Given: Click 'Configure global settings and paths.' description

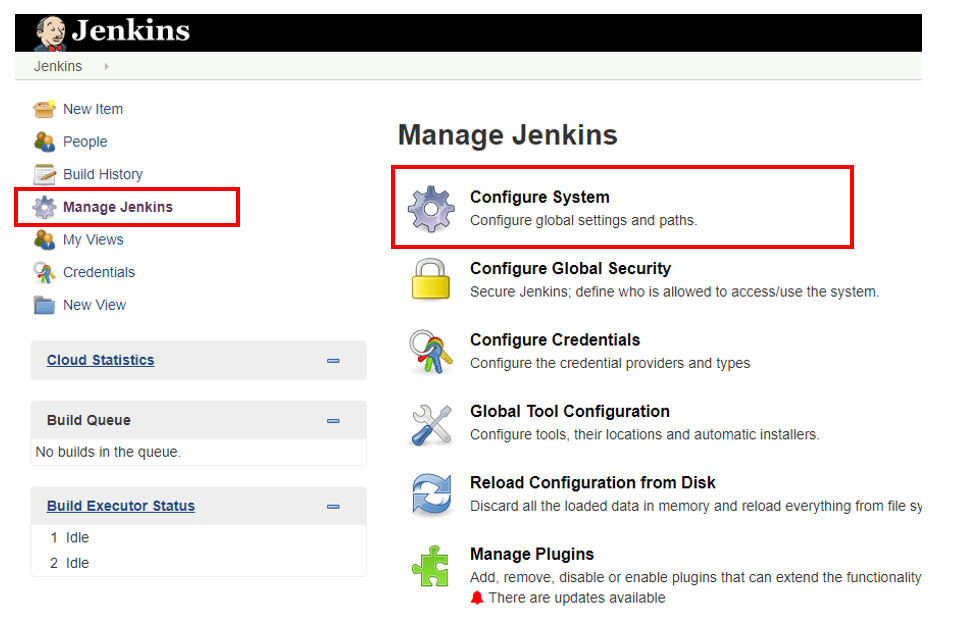Looking at the screenshot, I should tap(583, 220).
